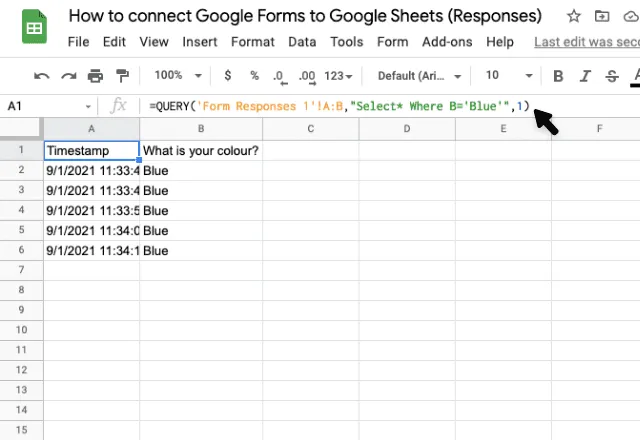Toggle Italic formatting

click(x=585, y=76)
